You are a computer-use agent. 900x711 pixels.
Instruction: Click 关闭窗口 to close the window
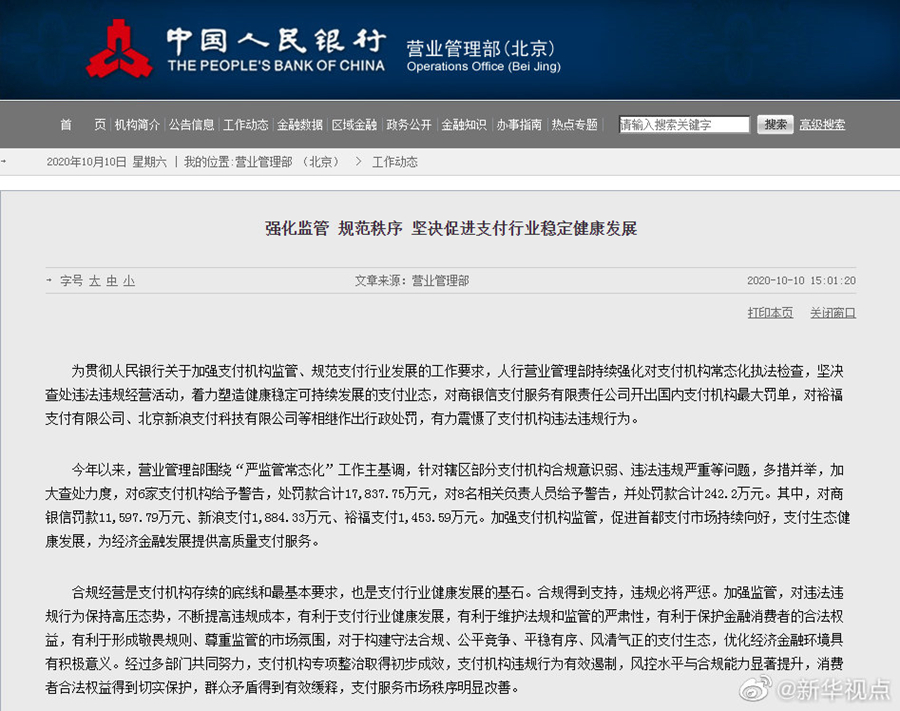click(x=833, y=313)
